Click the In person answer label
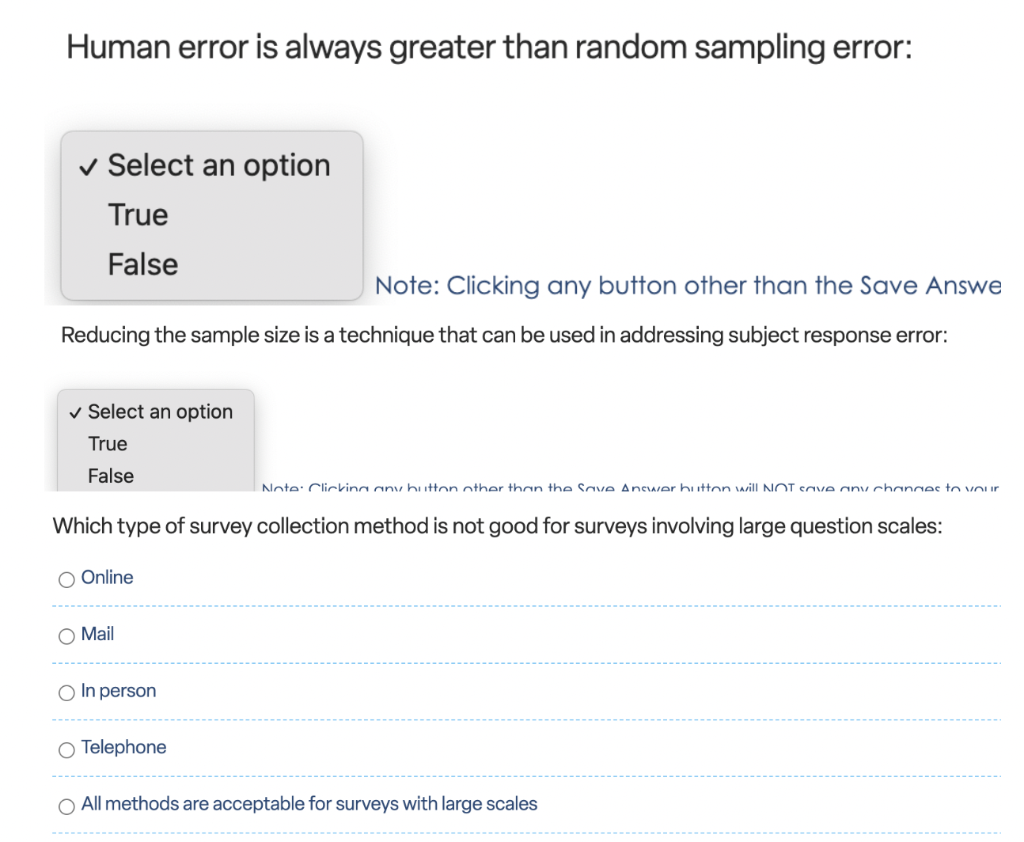This screenshot has width=1024, height=842. [117, 690]
